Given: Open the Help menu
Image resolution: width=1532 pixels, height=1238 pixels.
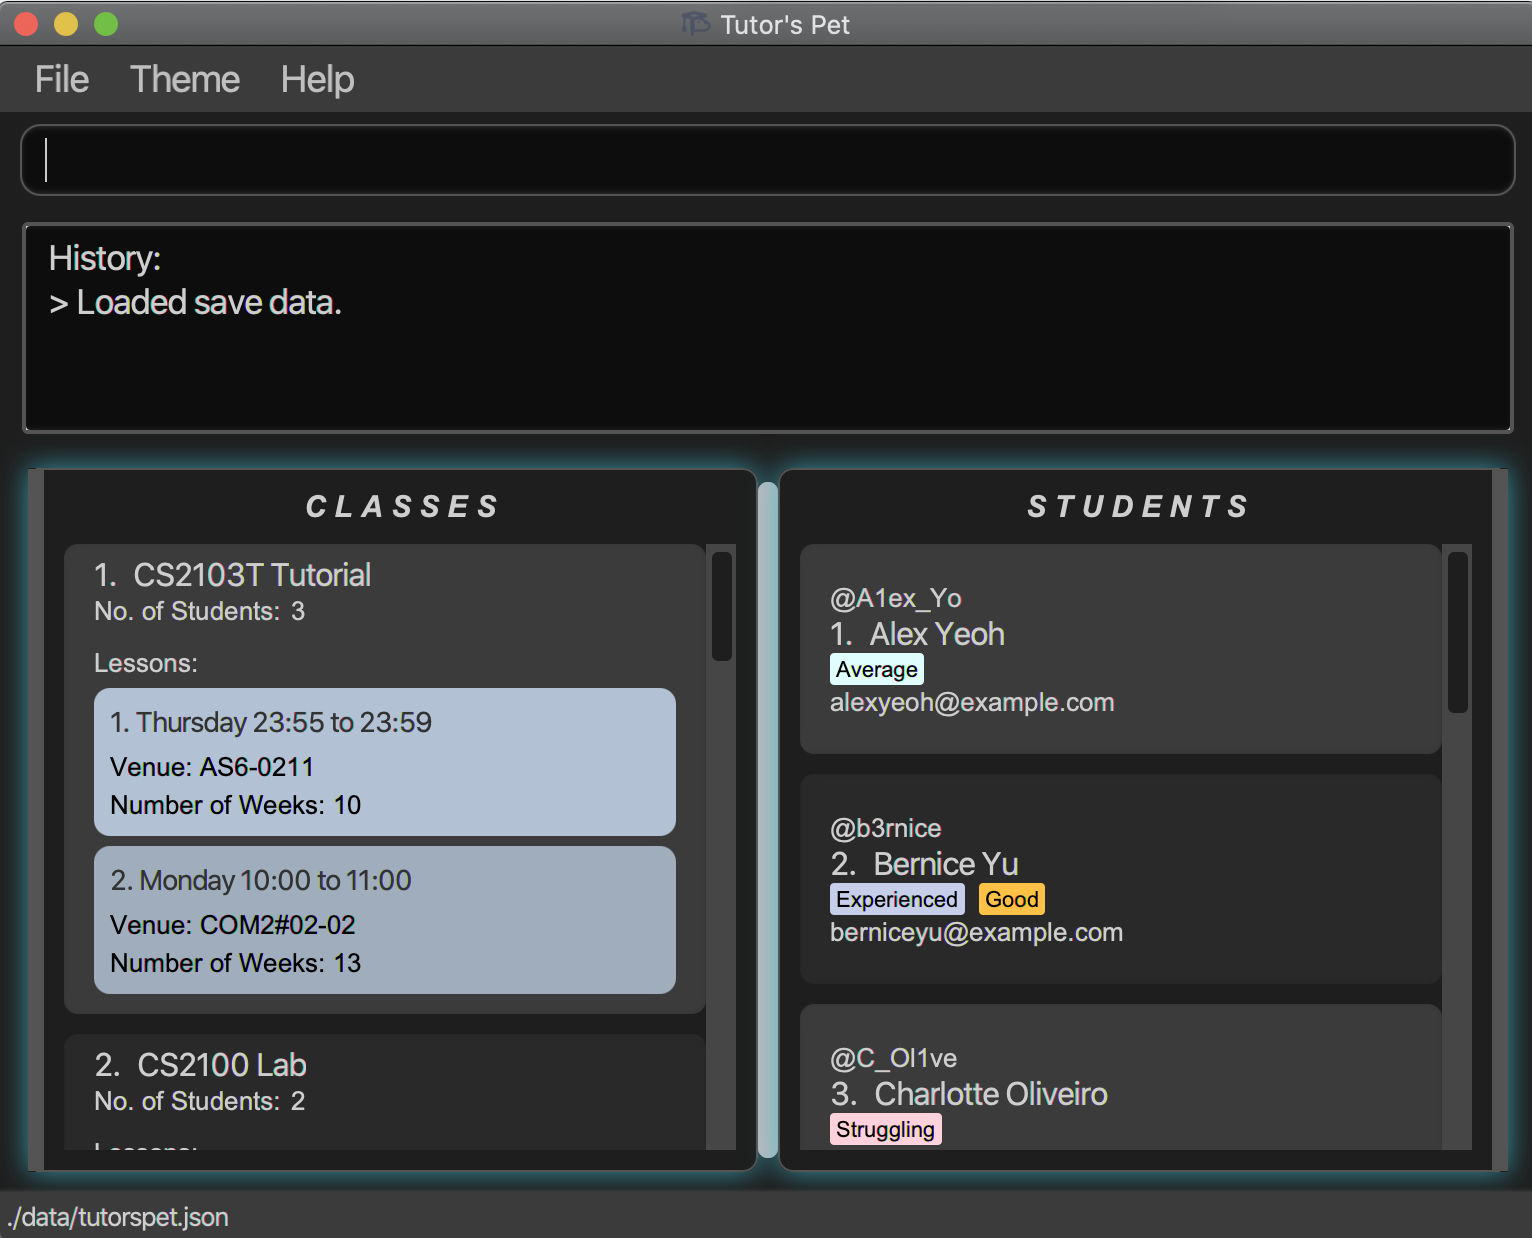Looking at the screenshot, I should click(317, 79).
